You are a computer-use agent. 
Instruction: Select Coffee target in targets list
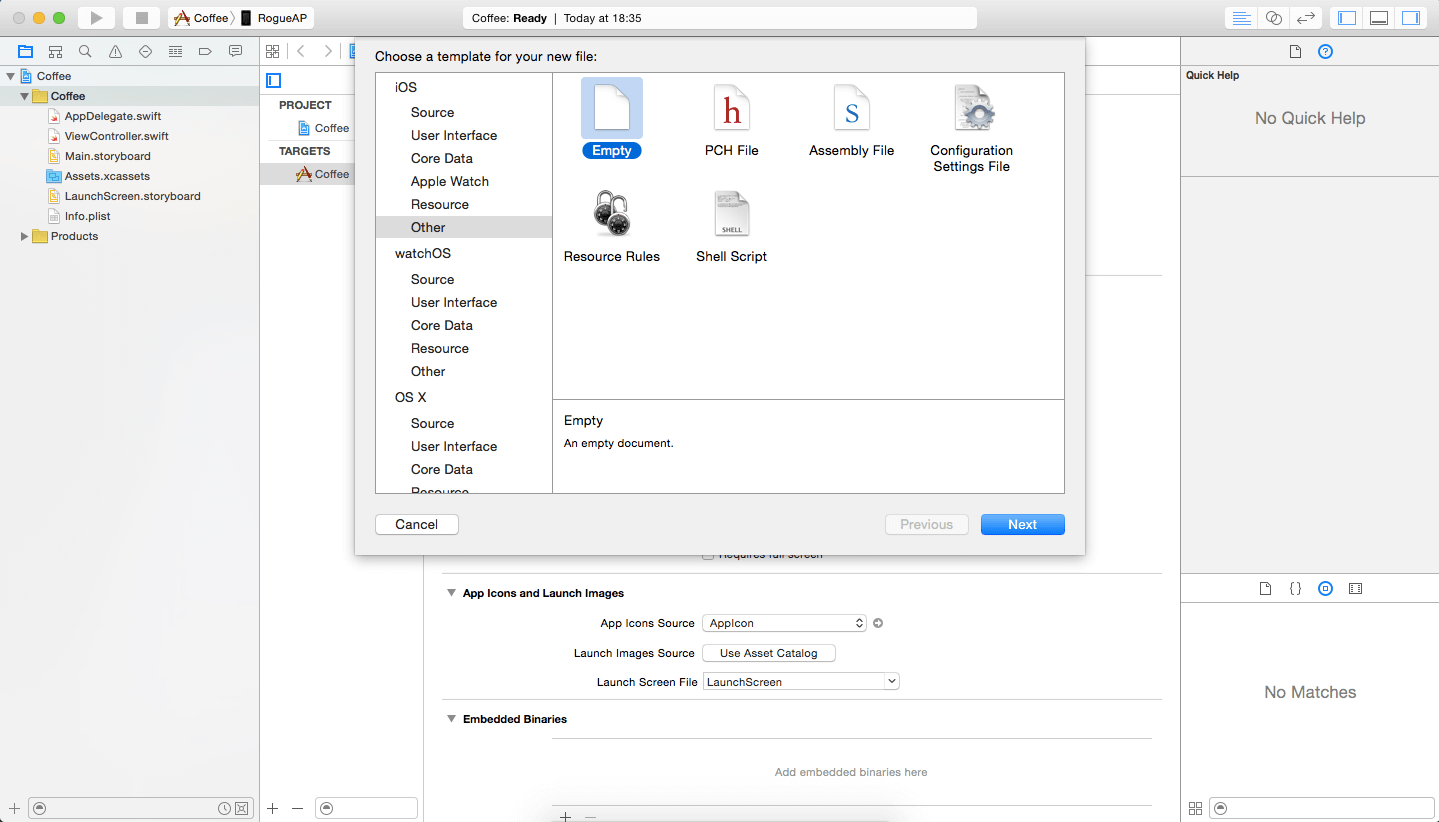(x=322, y=174)
